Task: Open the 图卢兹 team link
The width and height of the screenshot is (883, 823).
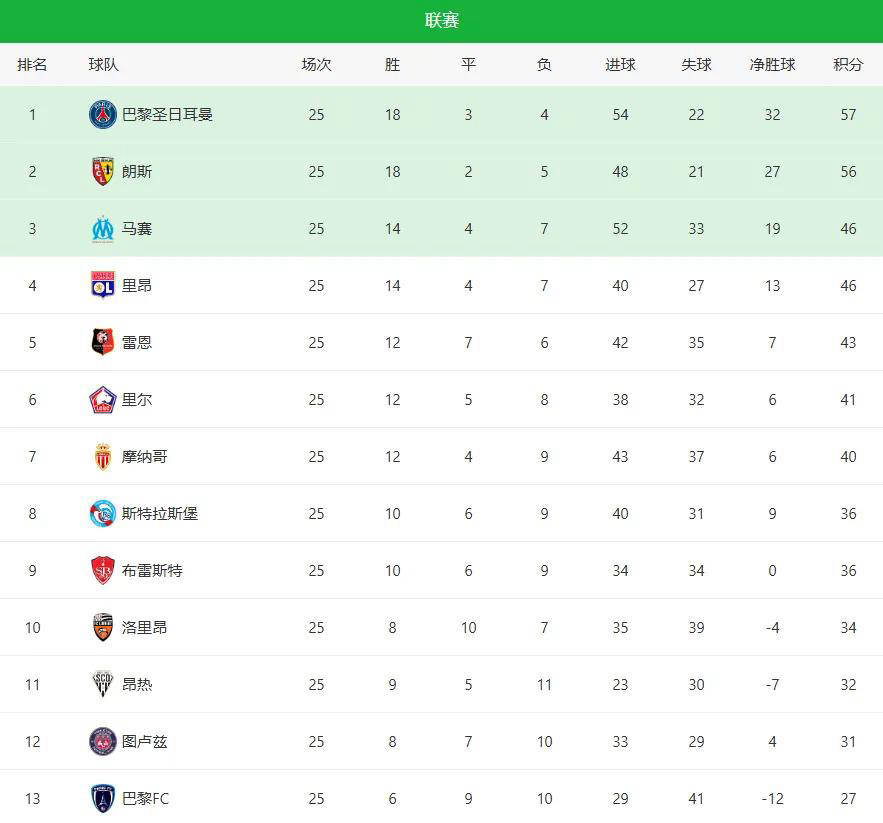Action: 145,741
